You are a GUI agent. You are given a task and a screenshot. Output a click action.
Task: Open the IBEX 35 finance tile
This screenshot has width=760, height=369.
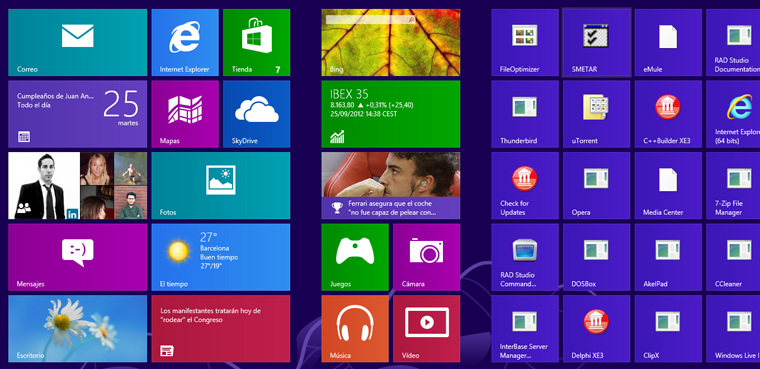[x=391, y=114]
